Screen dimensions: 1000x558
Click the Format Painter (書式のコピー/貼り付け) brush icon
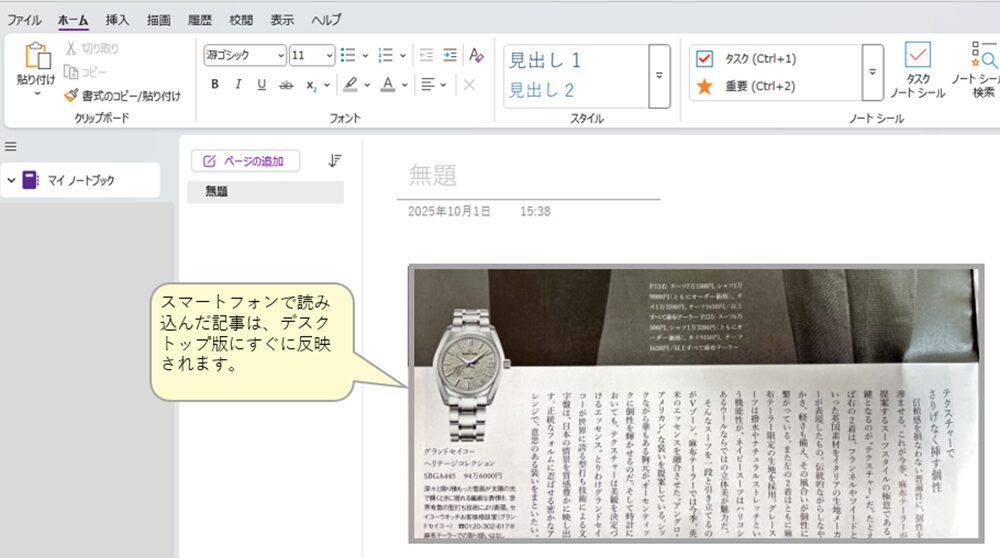pos(71,96)
